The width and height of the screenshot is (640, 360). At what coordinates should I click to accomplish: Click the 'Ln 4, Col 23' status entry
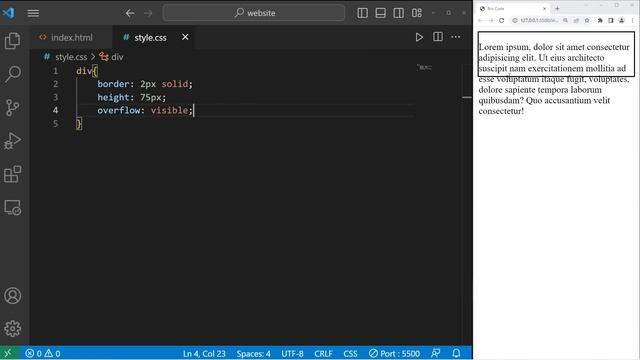tap(204, 353)
